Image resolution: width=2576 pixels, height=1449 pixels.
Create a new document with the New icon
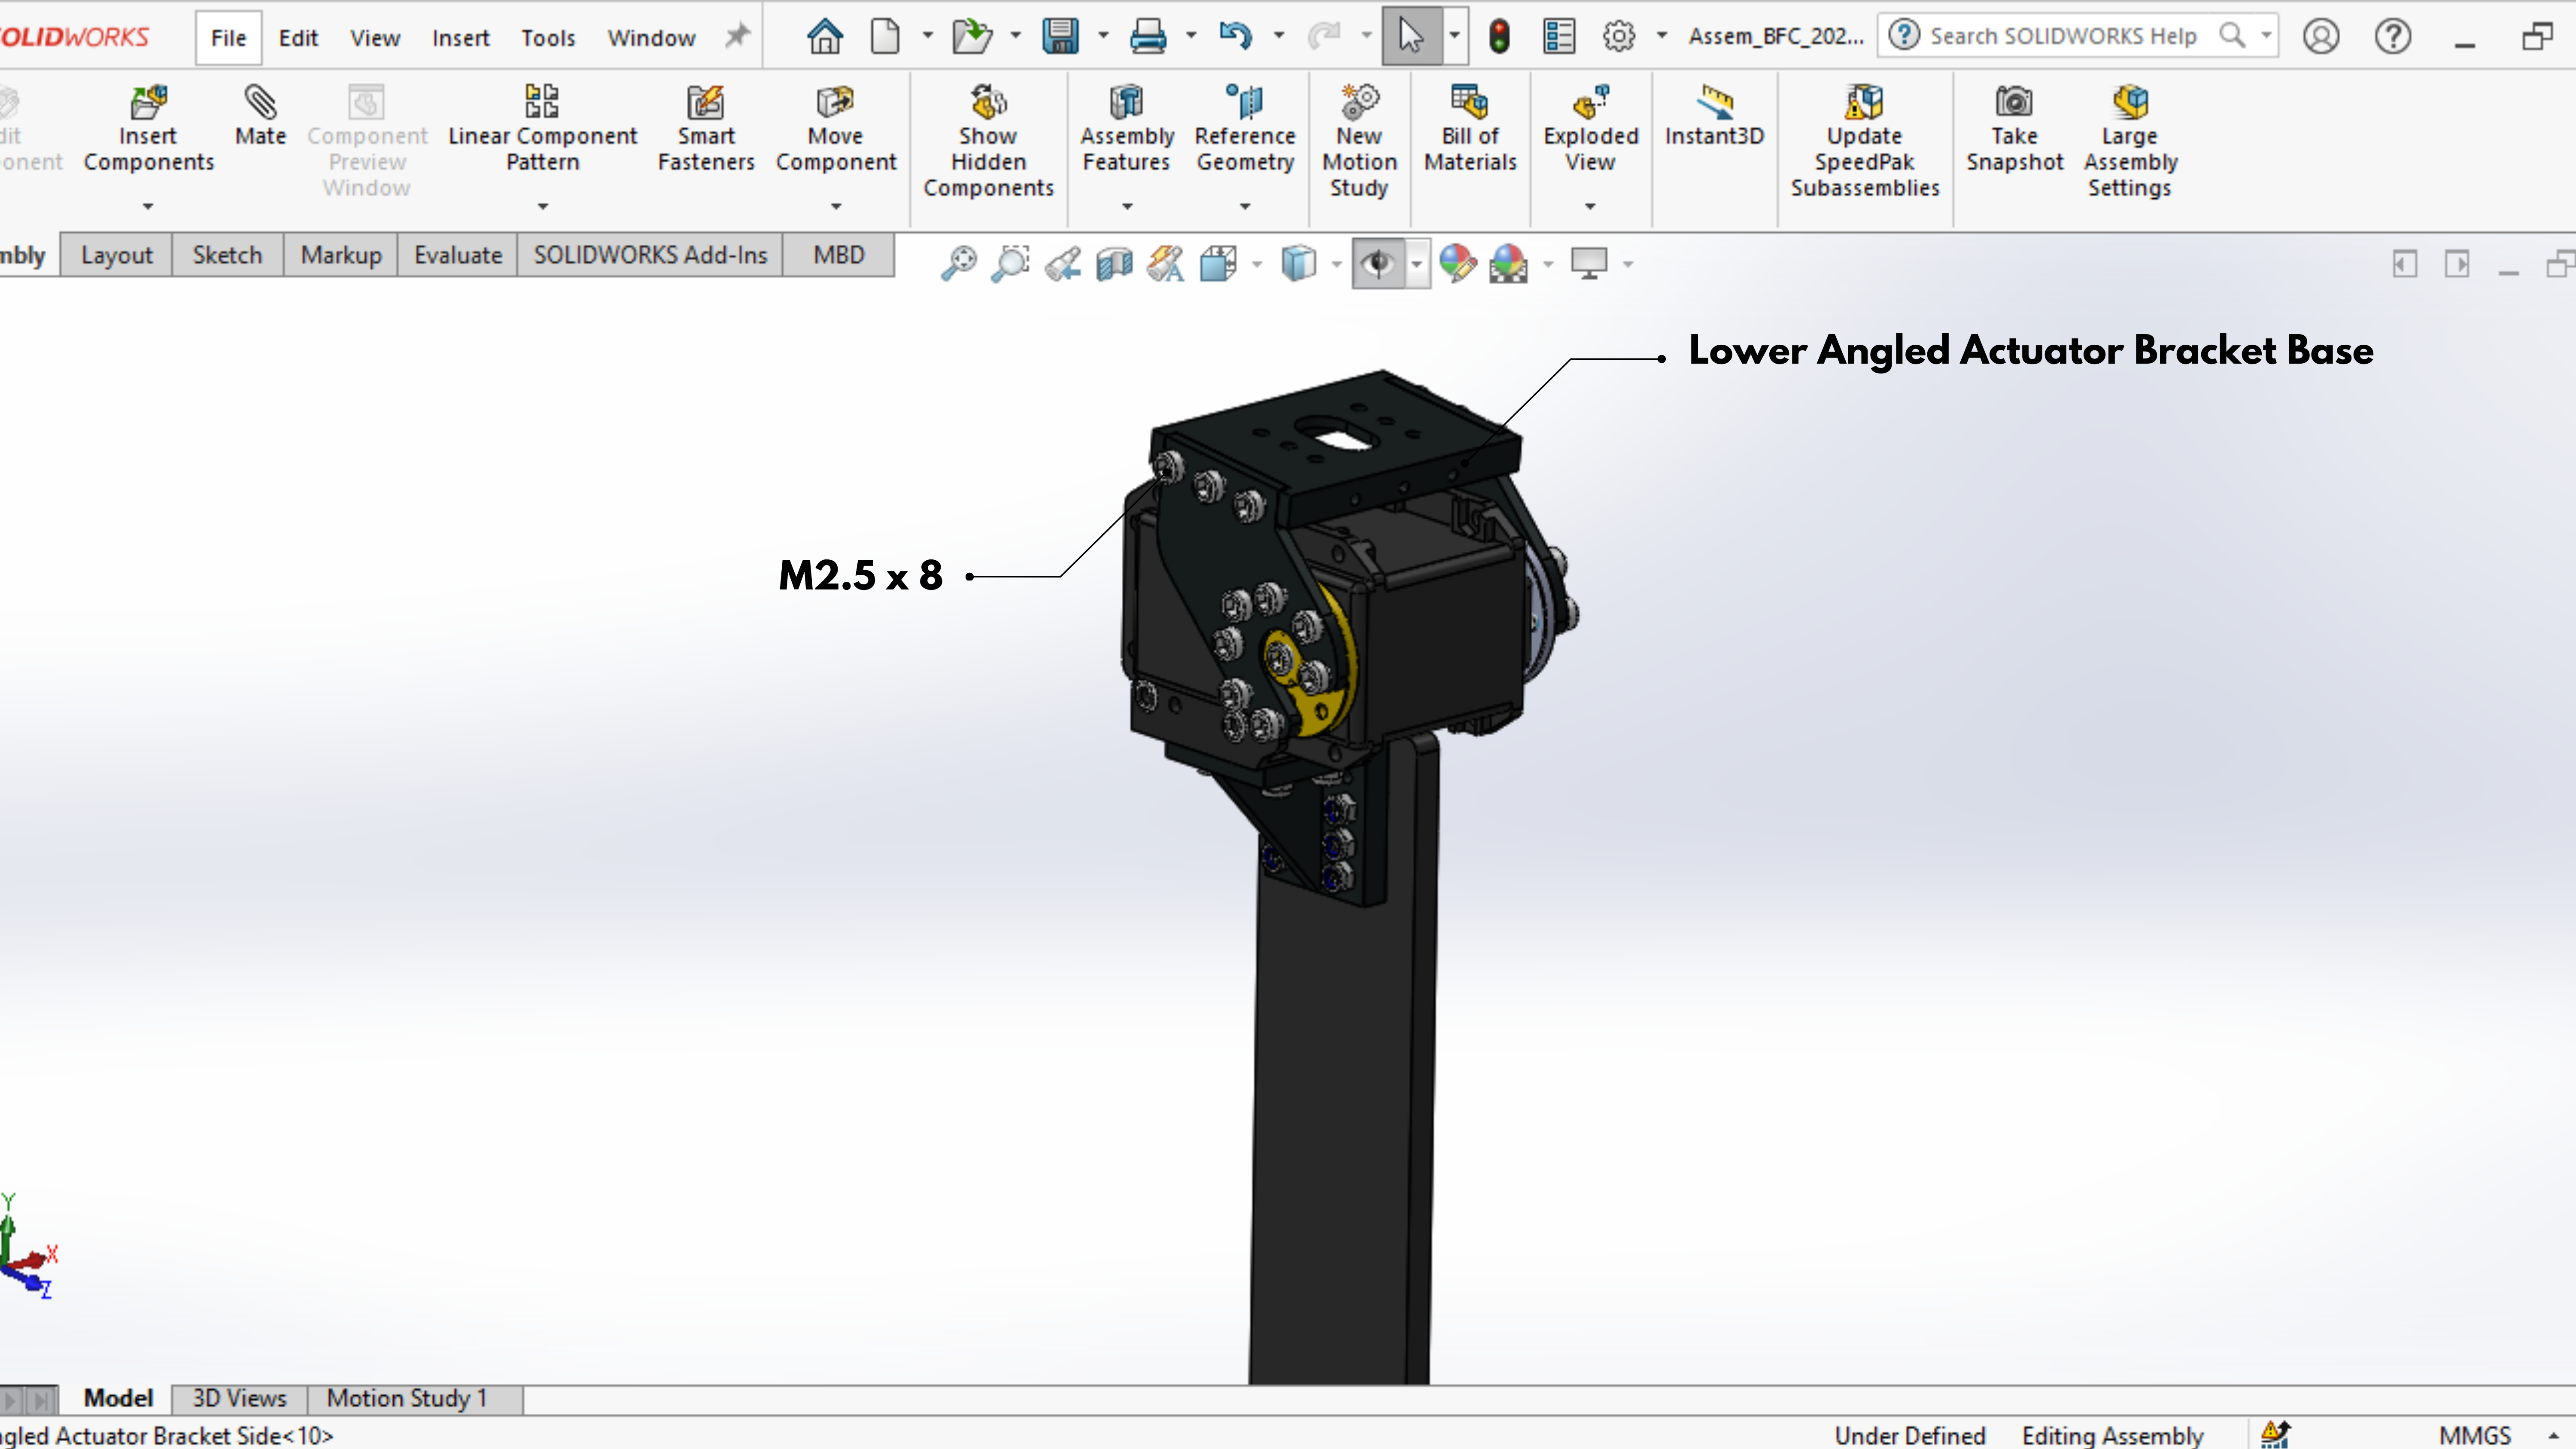[x=885, y=36]
